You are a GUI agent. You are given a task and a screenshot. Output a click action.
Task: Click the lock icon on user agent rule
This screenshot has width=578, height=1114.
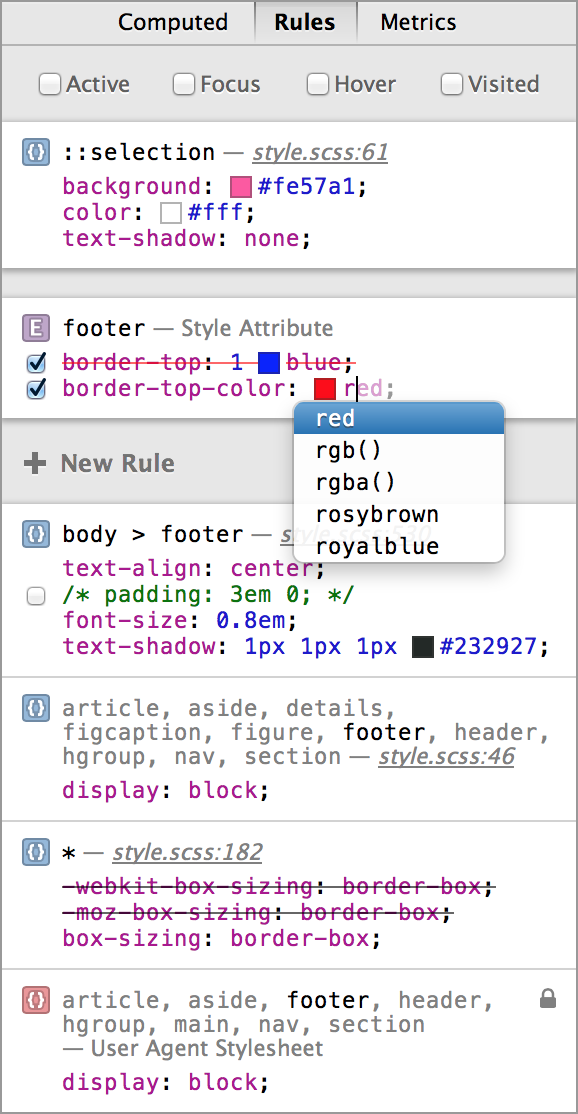click(547, 999)
